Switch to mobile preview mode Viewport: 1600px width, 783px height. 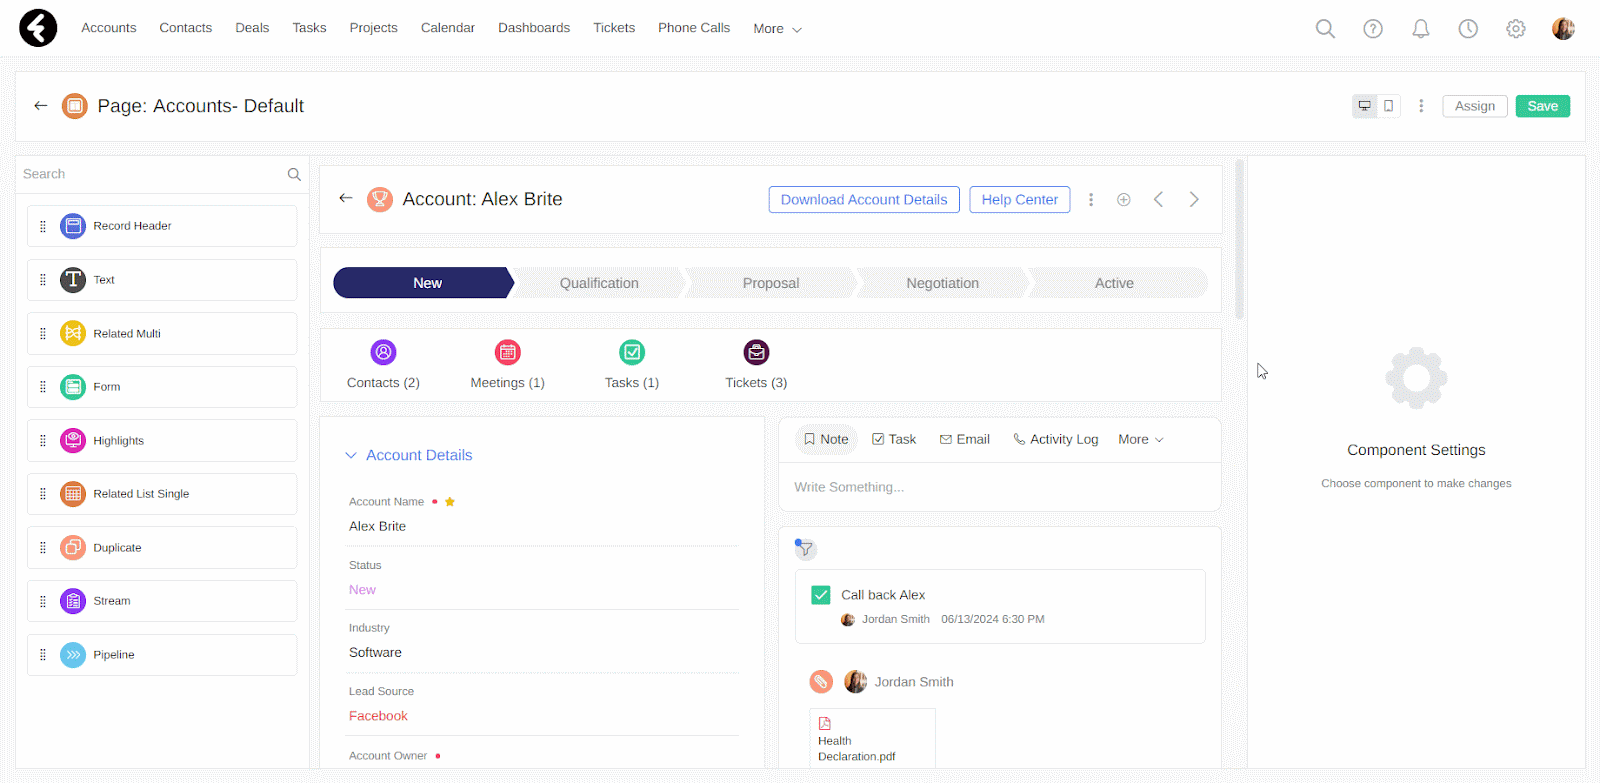coord(1388,106)
